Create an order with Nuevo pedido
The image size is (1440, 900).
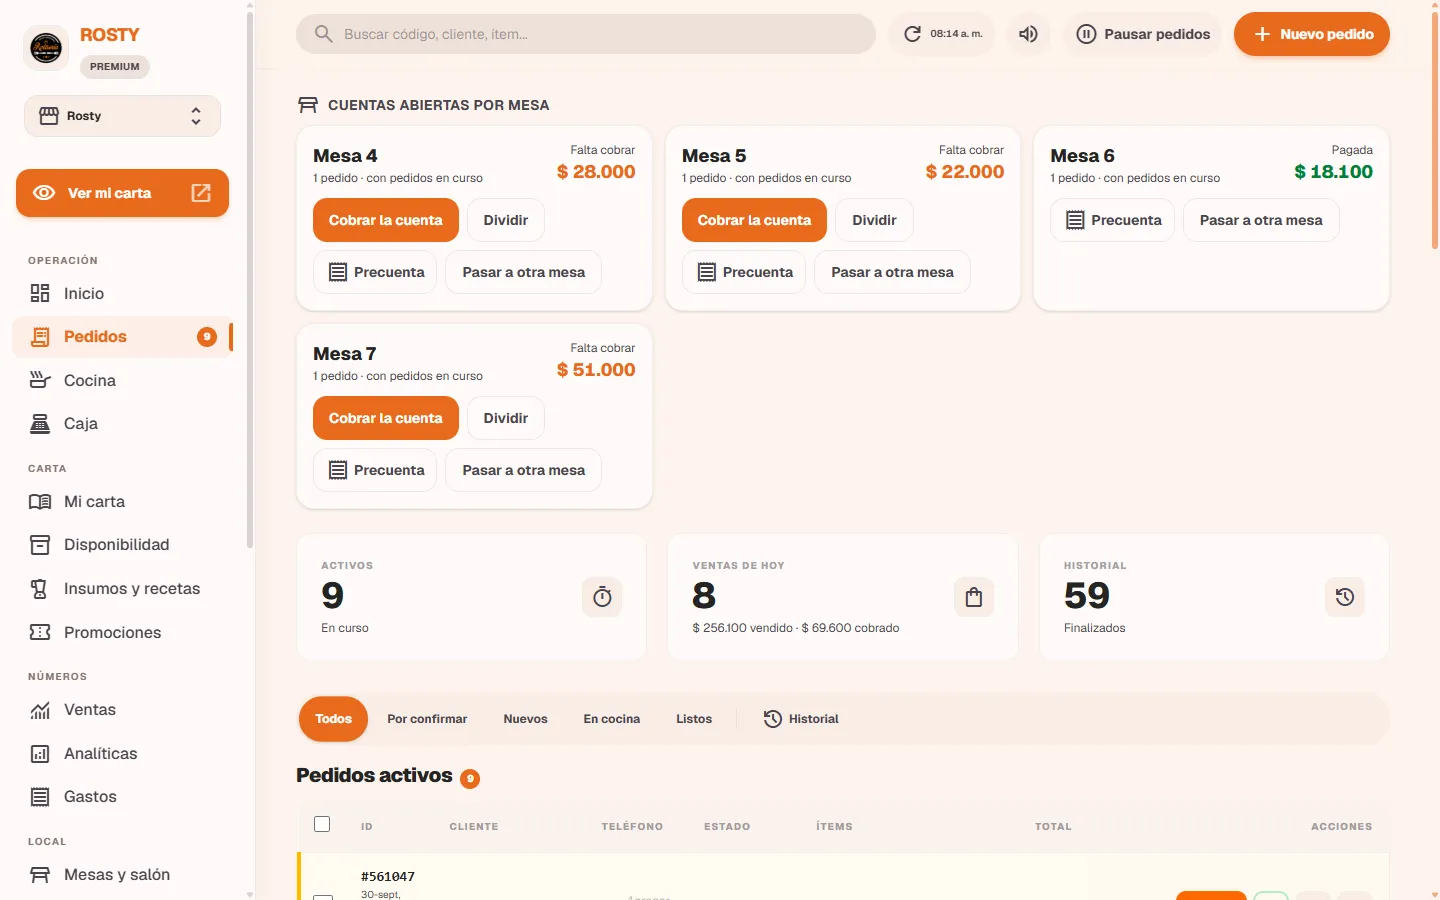(1312, 34)
